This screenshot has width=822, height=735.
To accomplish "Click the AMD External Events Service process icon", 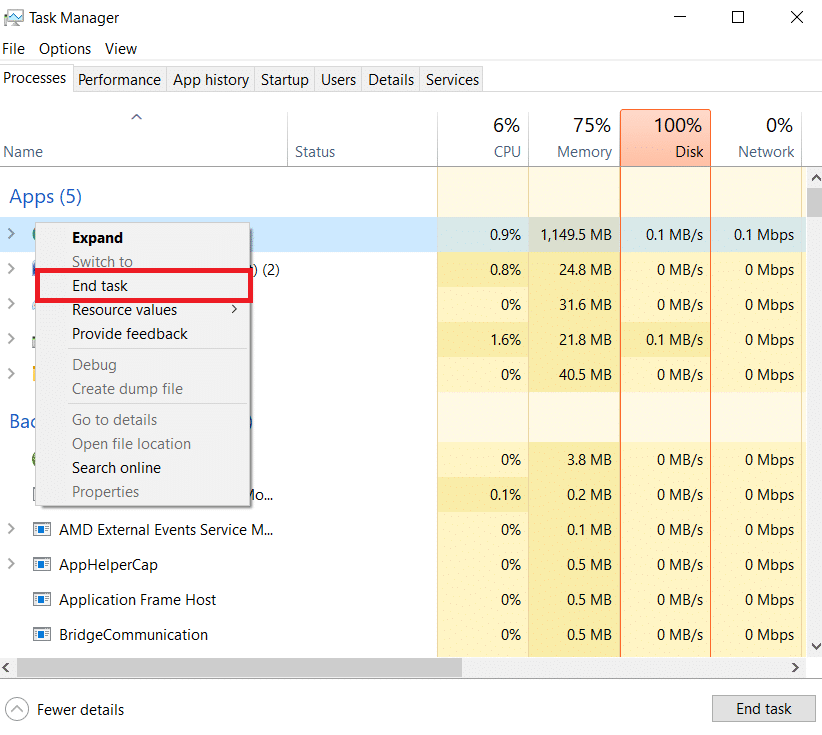I will (41, 529).
